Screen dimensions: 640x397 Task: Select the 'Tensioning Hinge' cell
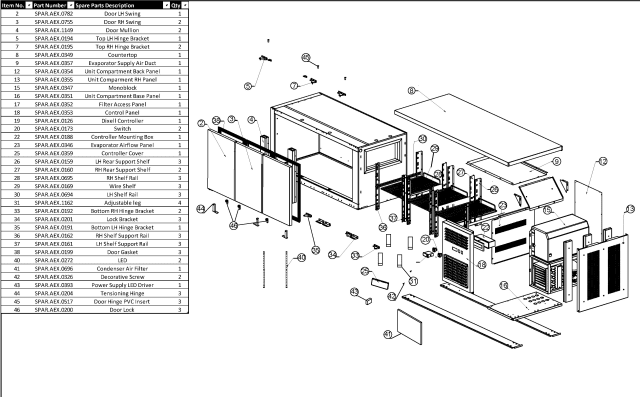coord(122,293)
